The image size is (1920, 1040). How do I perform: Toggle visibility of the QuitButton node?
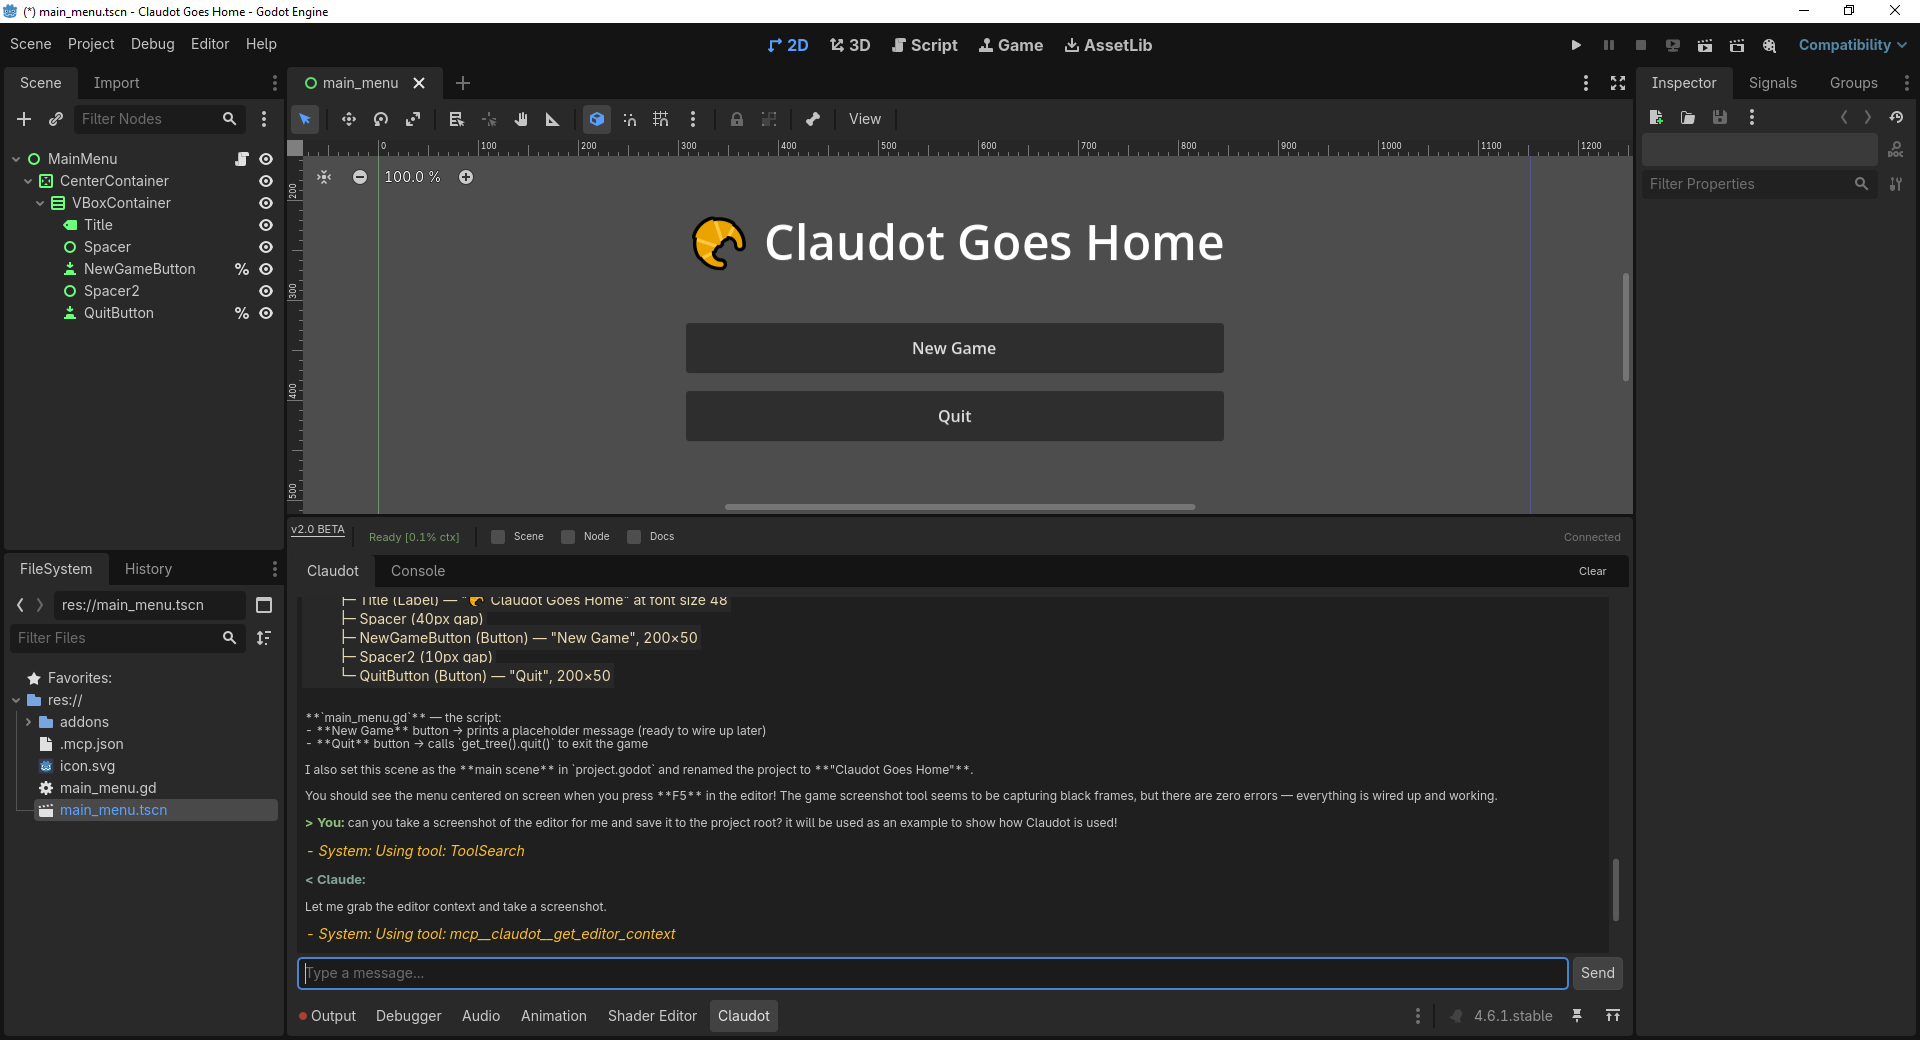pyautogui.click(x=265, y=313)
